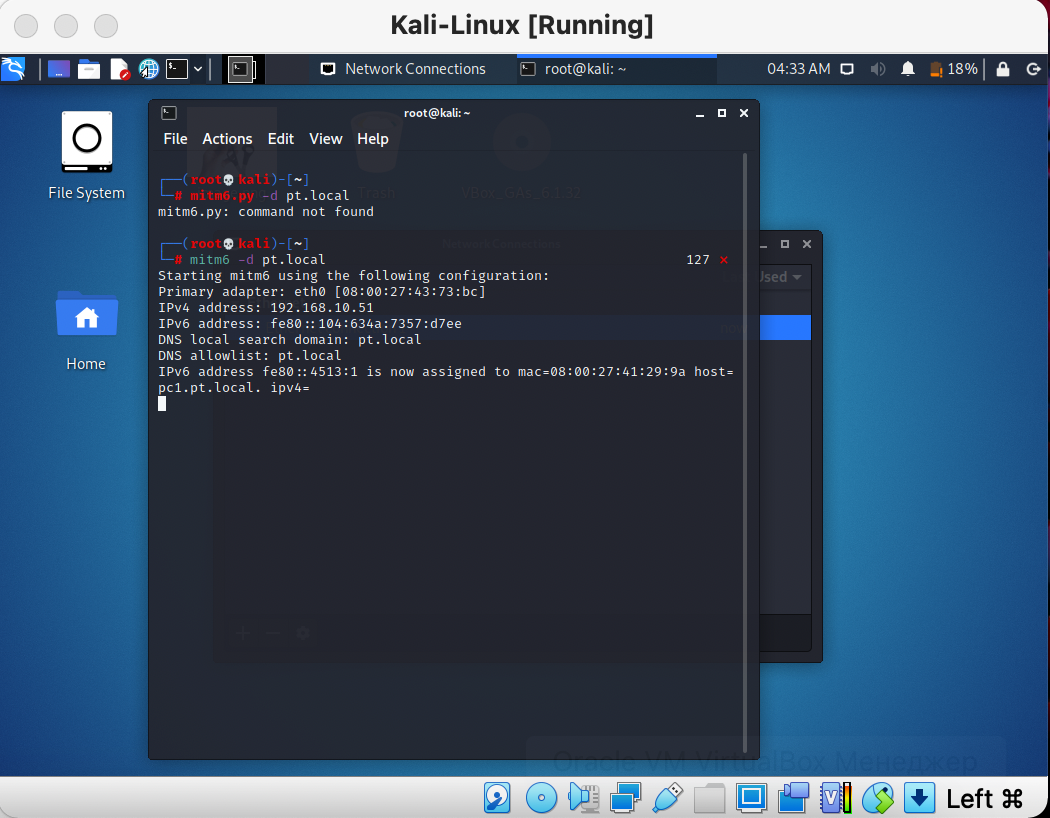Open the Kali applications menu
1050x818 pixels.
click(x=13, y=69)
